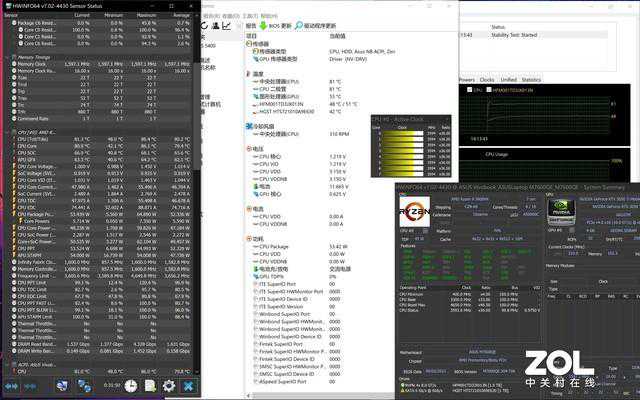Image resolution: width=640 pixels, height=400 pixels.
Task: Collapse the Memory Timings sensor group
Action: pyautogui.click(x=8, y=58)
